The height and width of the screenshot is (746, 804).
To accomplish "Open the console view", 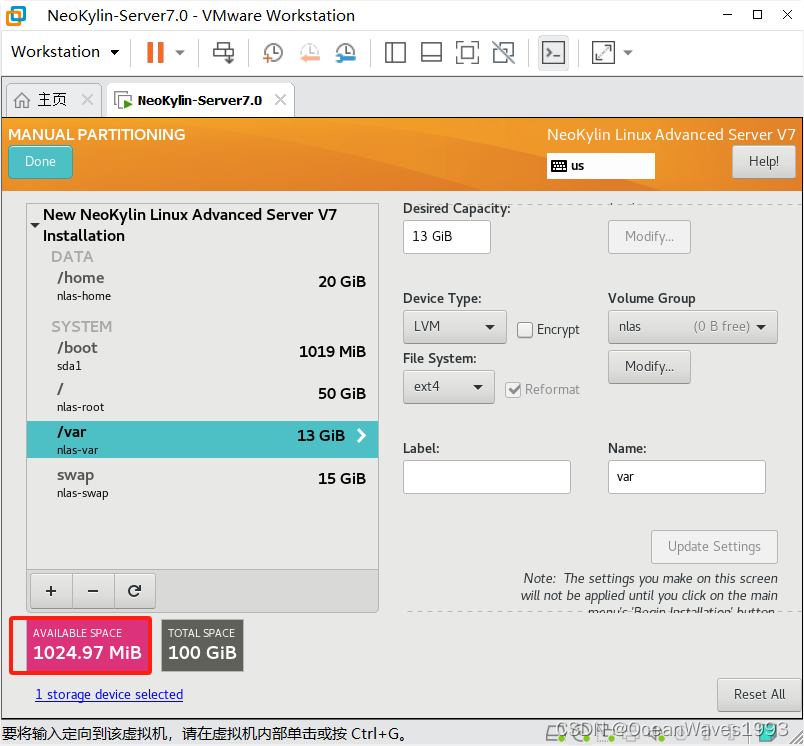I will pyautogui.click(x=553, y=52).
